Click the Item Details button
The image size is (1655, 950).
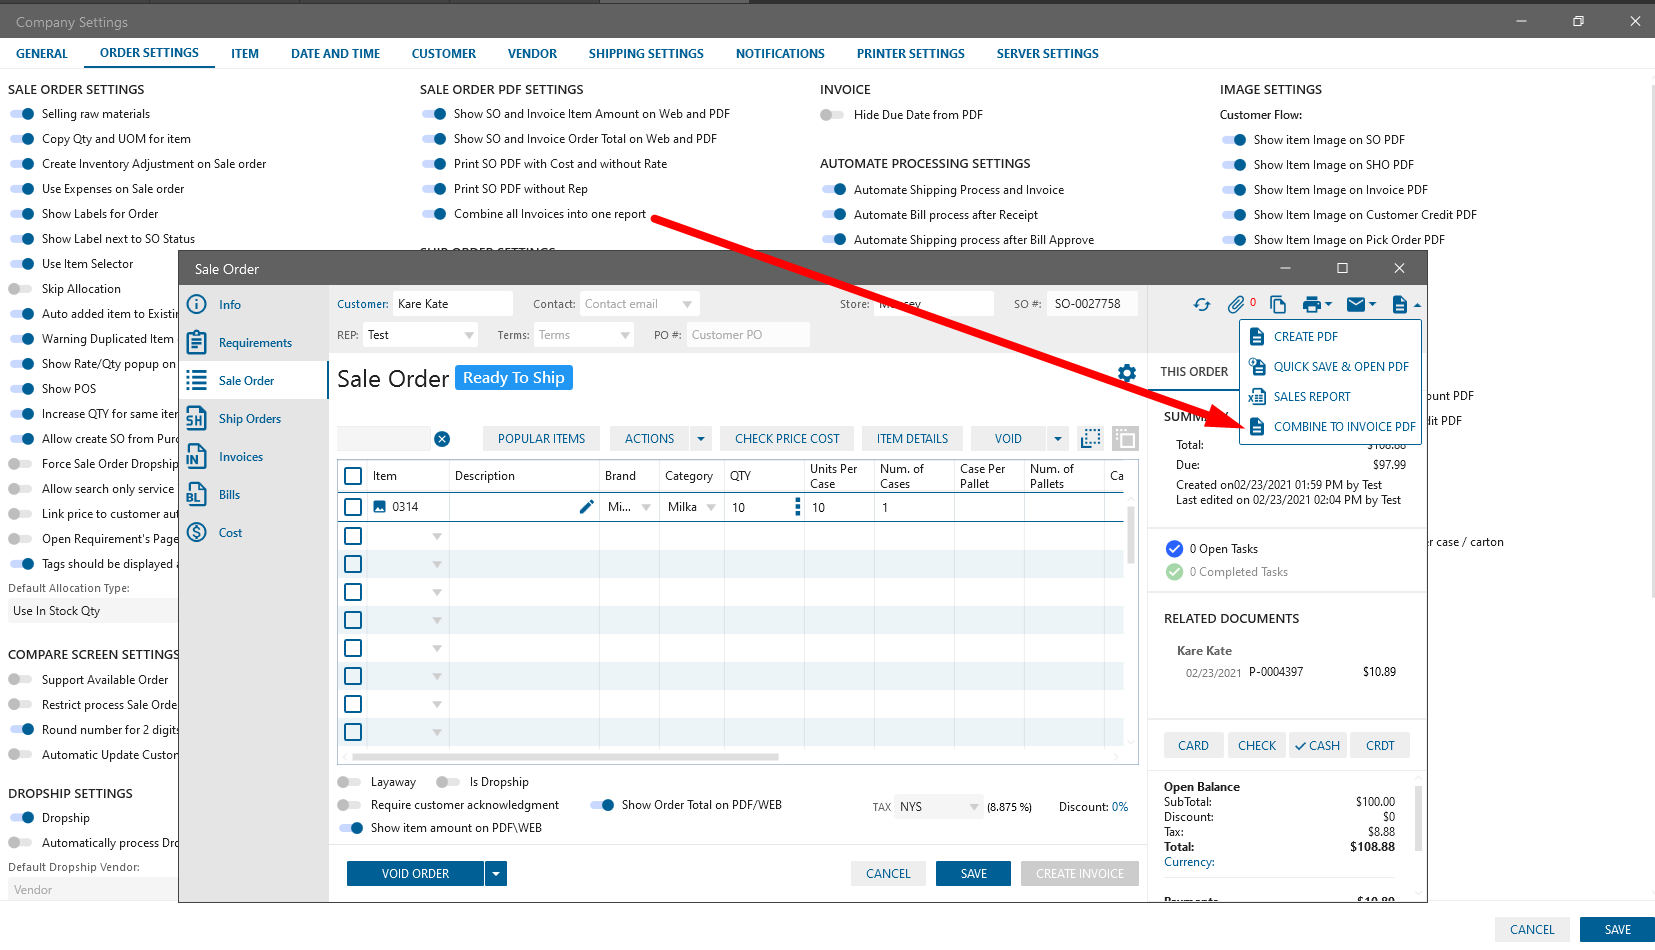pos(912,439)
